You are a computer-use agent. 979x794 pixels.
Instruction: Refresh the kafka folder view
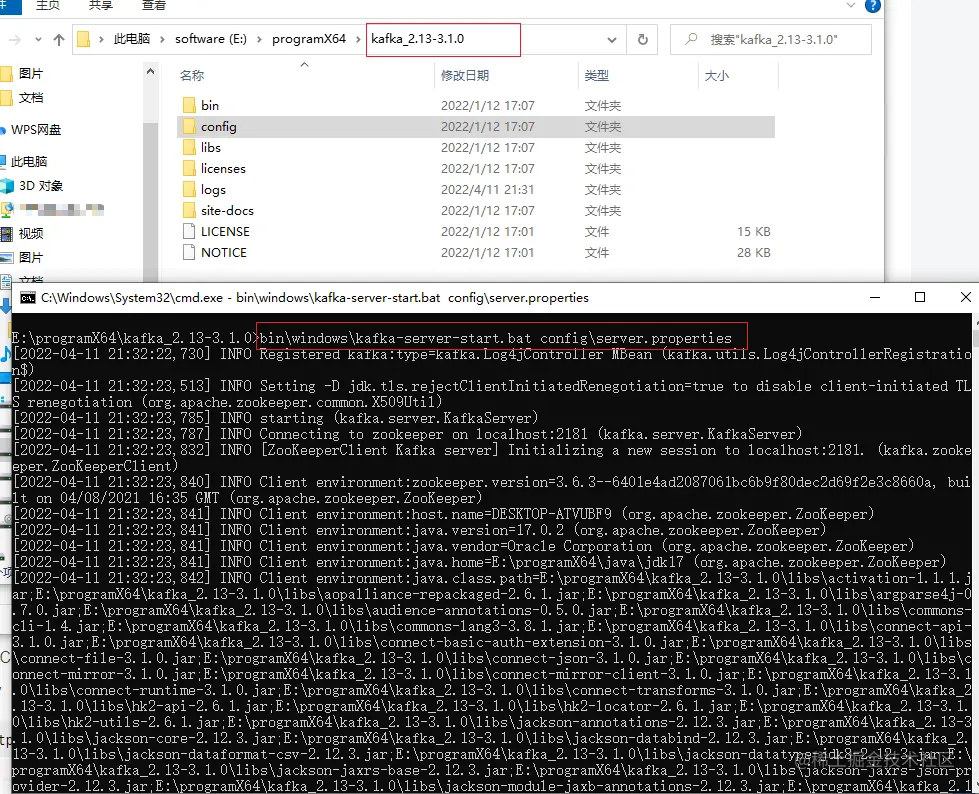tap(642, 39)
